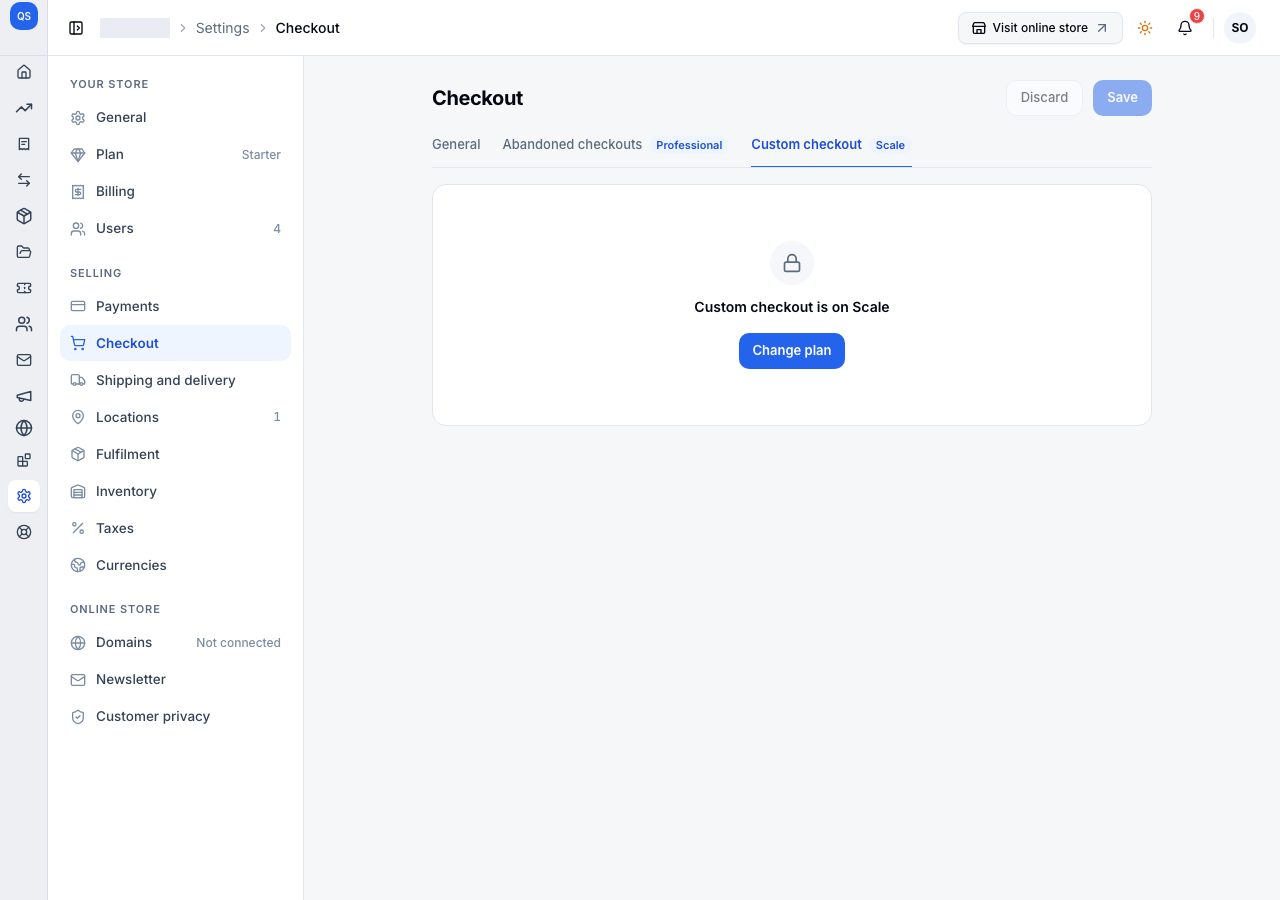Go to Settings in the breadcrumb

(222, 28)
